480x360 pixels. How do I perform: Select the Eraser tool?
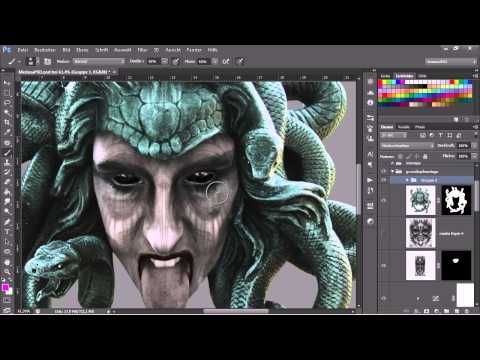[x=7, y=182]
